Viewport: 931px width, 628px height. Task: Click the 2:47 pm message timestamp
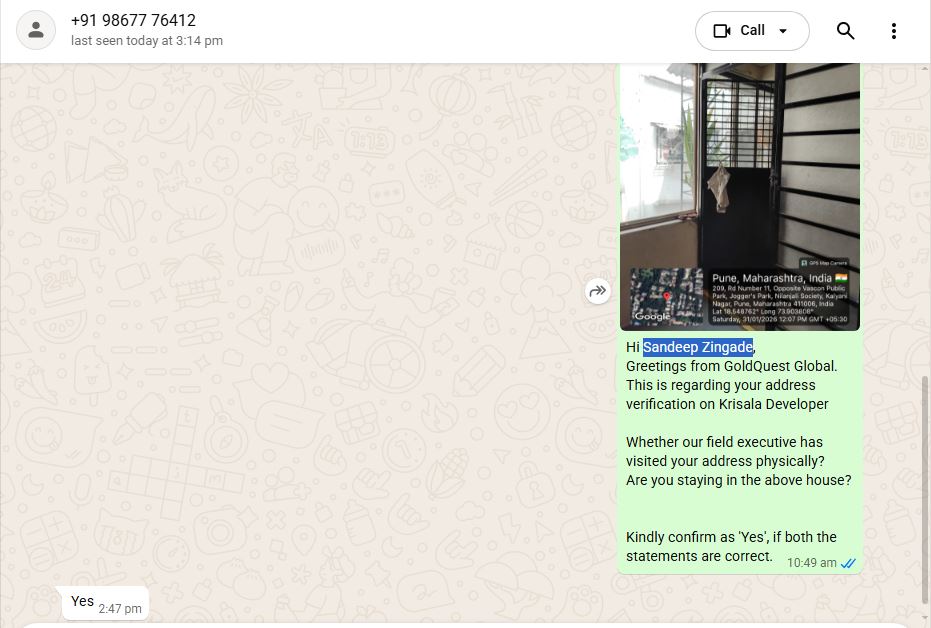tap(120, 609)
